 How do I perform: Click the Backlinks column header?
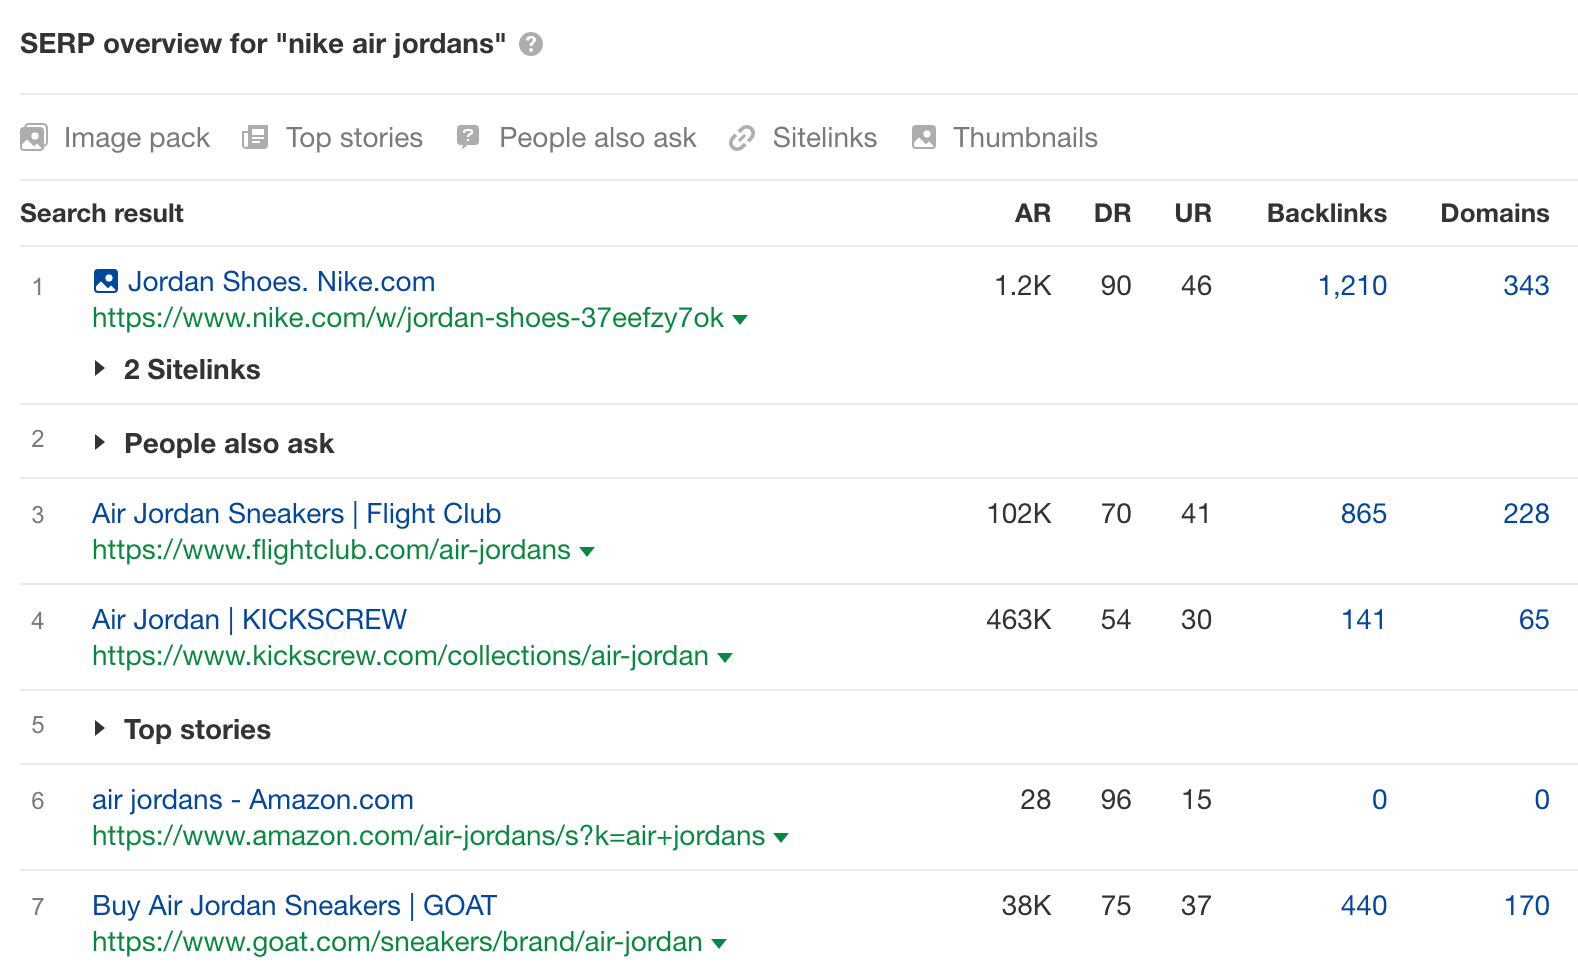pyautogui.click(x=1326, y=213)
